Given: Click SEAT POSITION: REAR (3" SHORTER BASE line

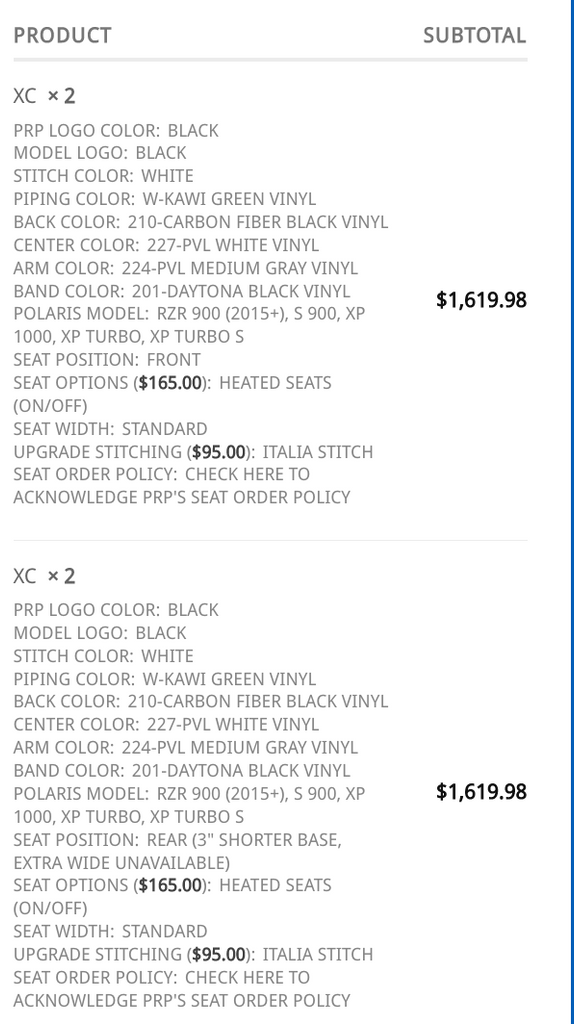Looking at the screenshot, I should [178, 840].
